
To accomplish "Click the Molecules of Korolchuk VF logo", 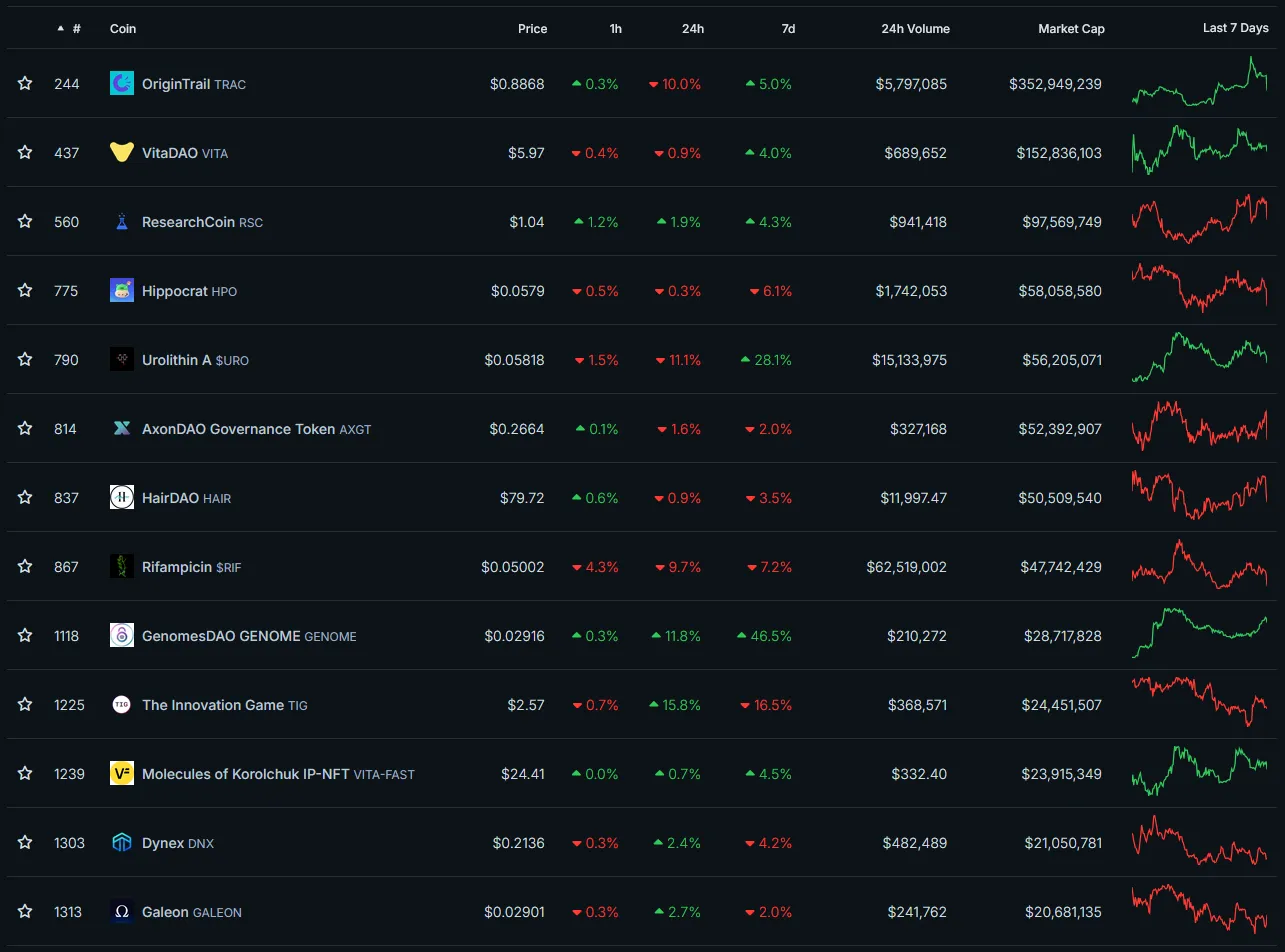I will [122, 774].
